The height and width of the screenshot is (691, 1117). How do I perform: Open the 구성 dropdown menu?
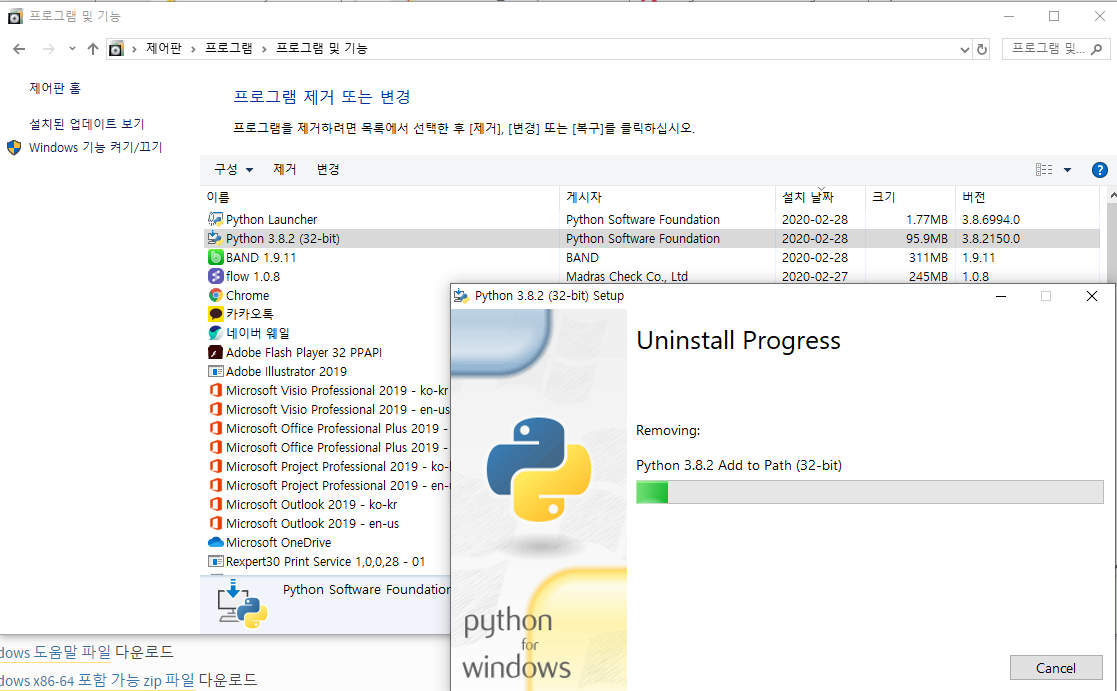click(x=234, y=170)
